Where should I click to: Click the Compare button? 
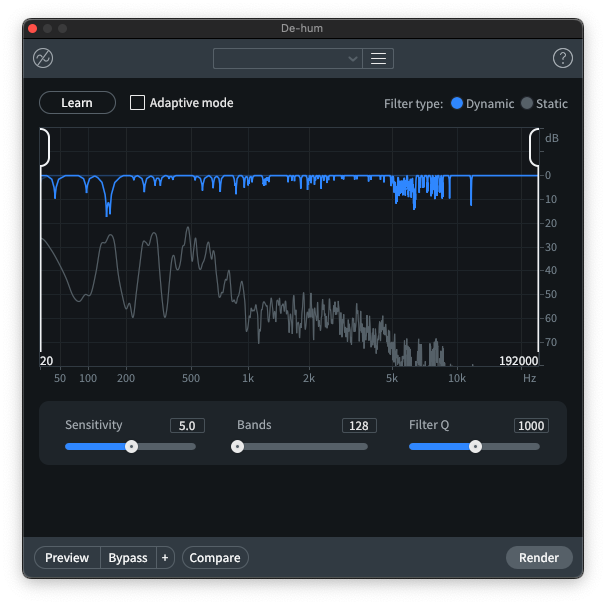[x=215, y=557]
